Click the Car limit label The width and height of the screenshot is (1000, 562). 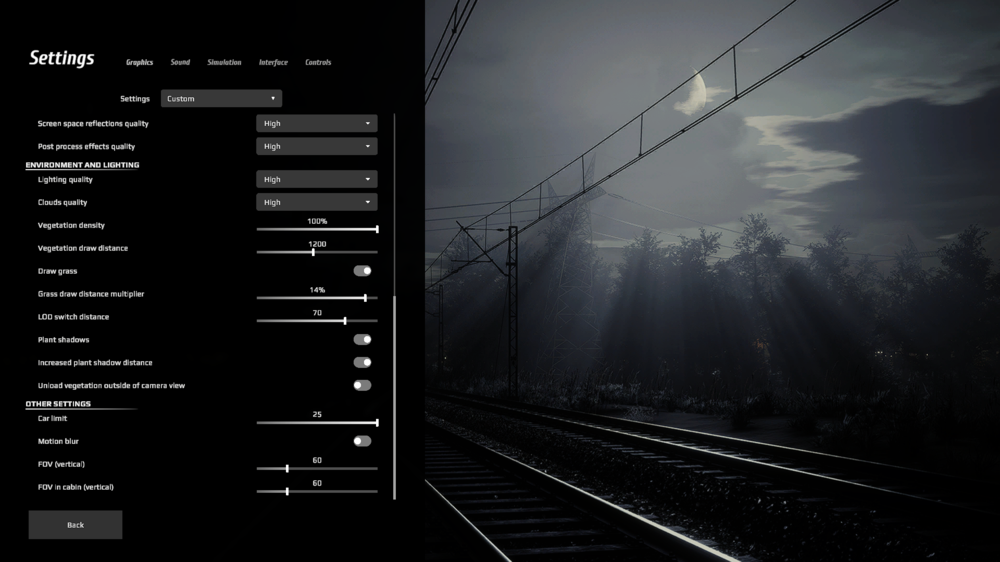tap(52, 418)
